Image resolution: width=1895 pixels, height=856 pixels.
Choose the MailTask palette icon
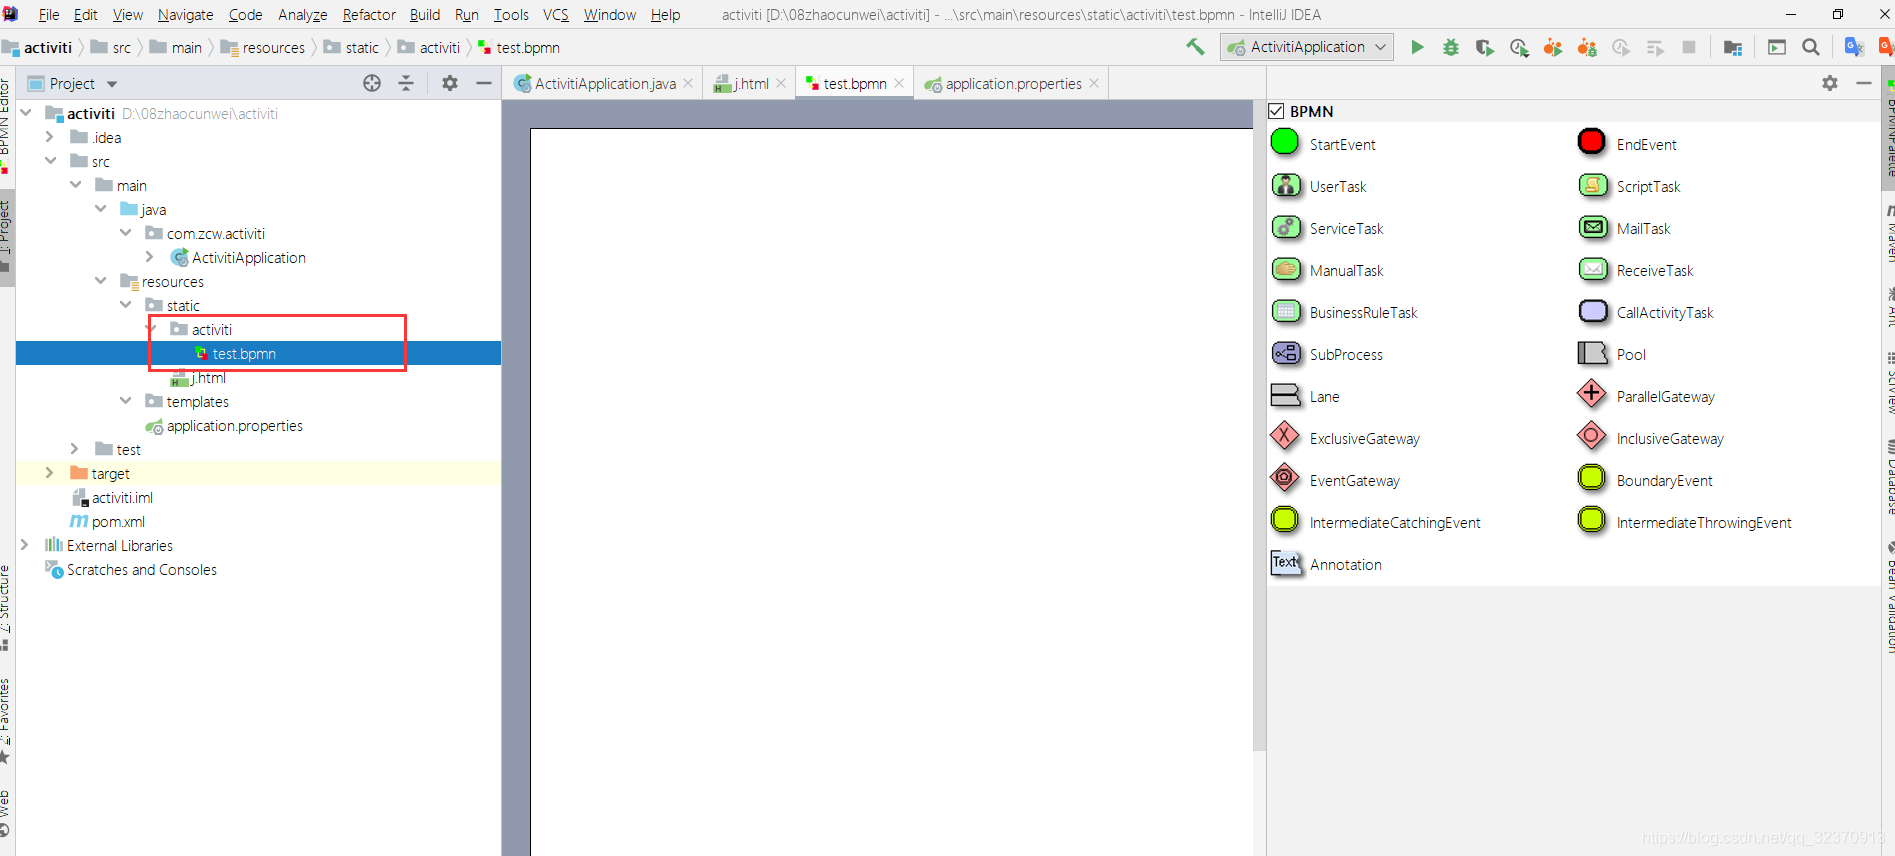click(1593, 228)
